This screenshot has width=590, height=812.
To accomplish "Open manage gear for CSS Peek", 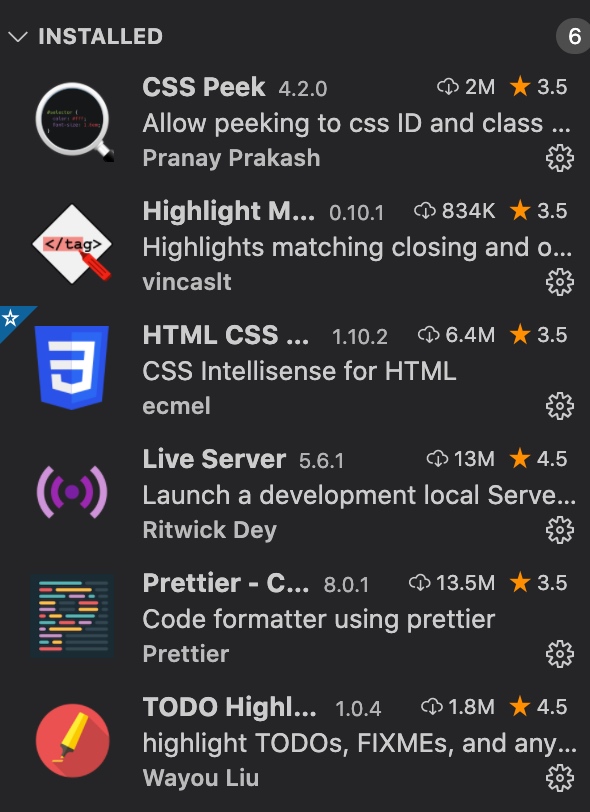I will click(560, 158).
